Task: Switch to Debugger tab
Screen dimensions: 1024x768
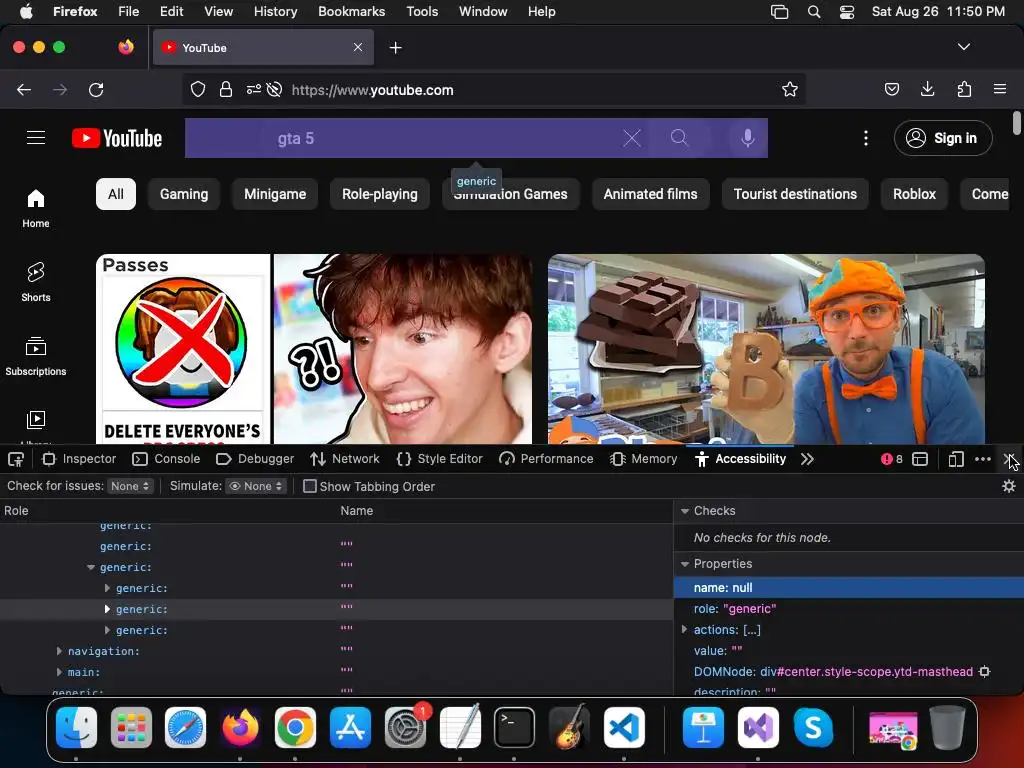Action: [x=255, y=459]
